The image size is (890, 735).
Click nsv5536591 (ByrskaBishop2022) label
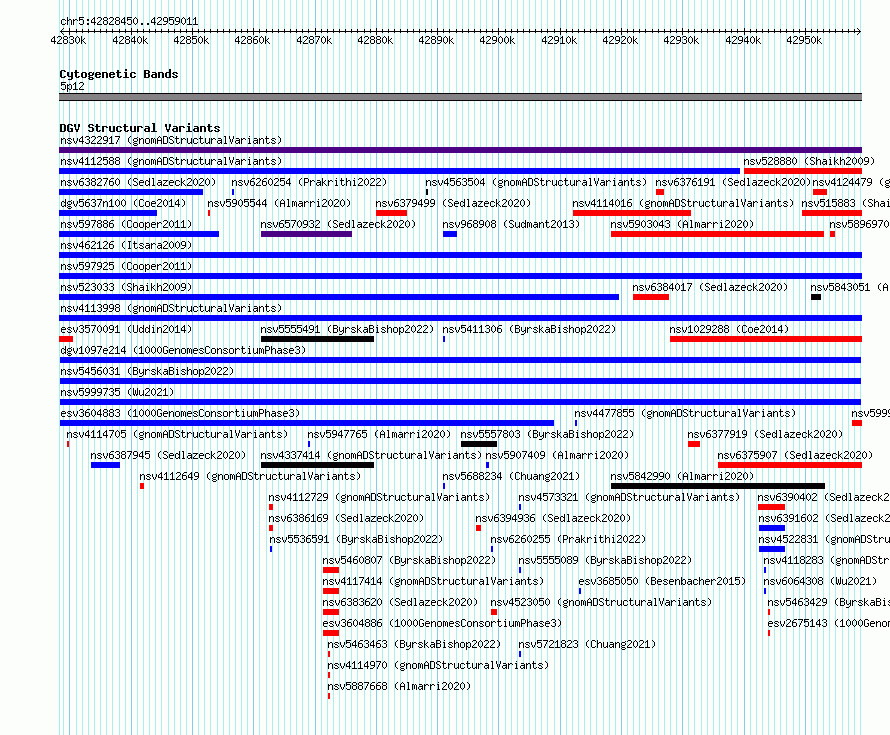355,539
